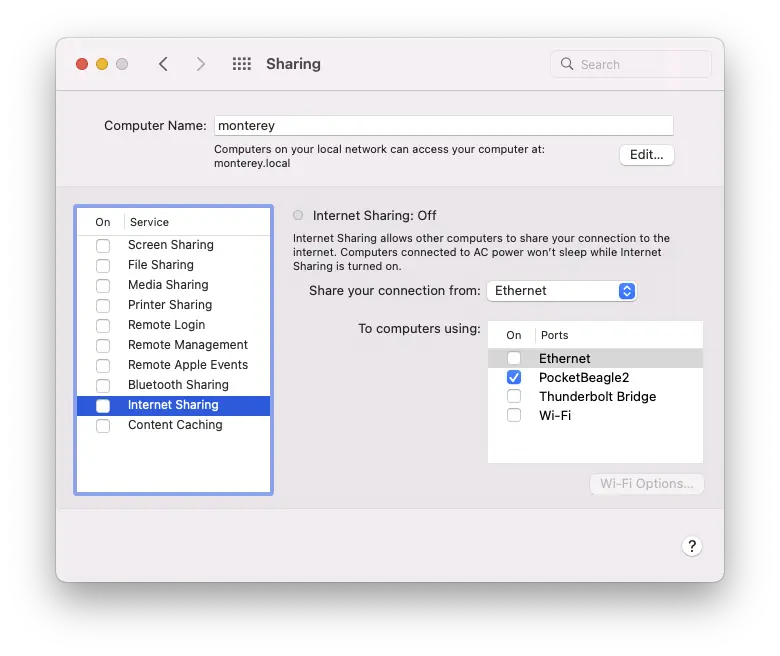Turn on the Internet Sharing checkbox
780x656 pixels.
(103, 406)
